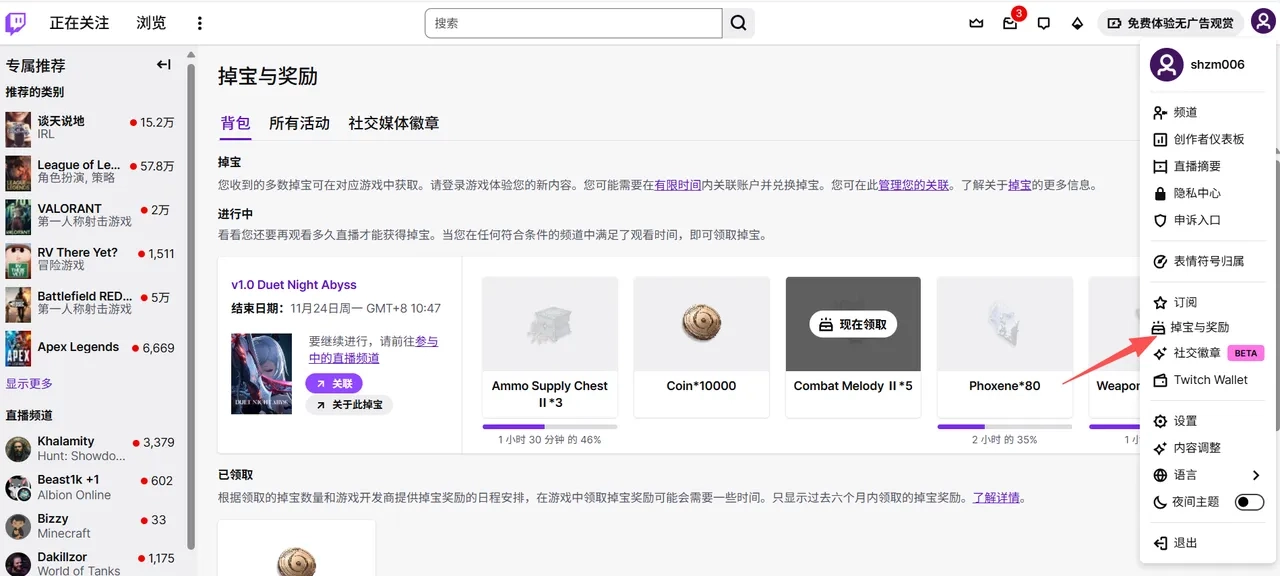Open the three-dot more menu

pyautogui.click(x=199, y=23)
